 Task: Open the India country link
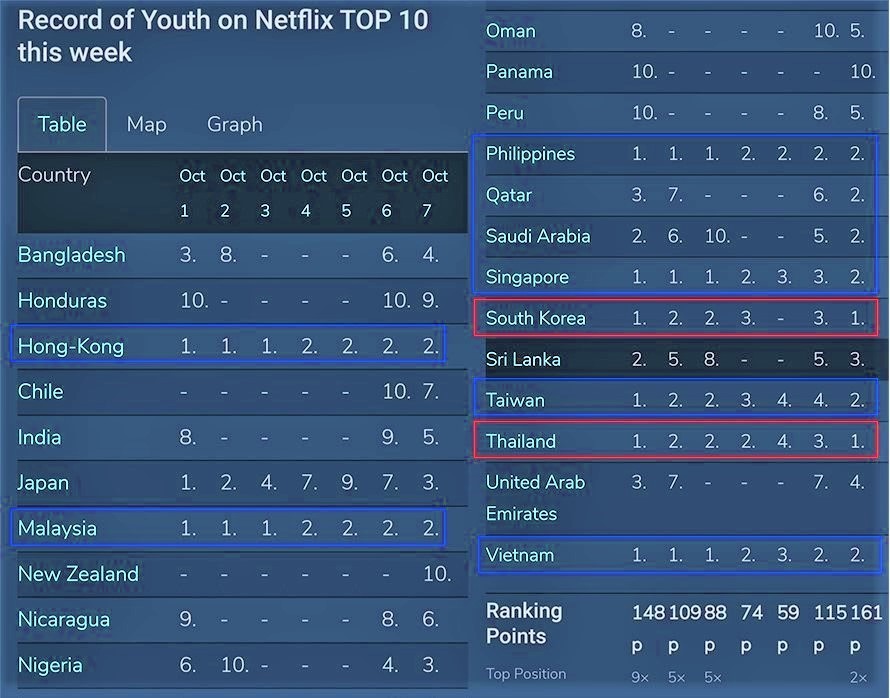coord(39,437)
